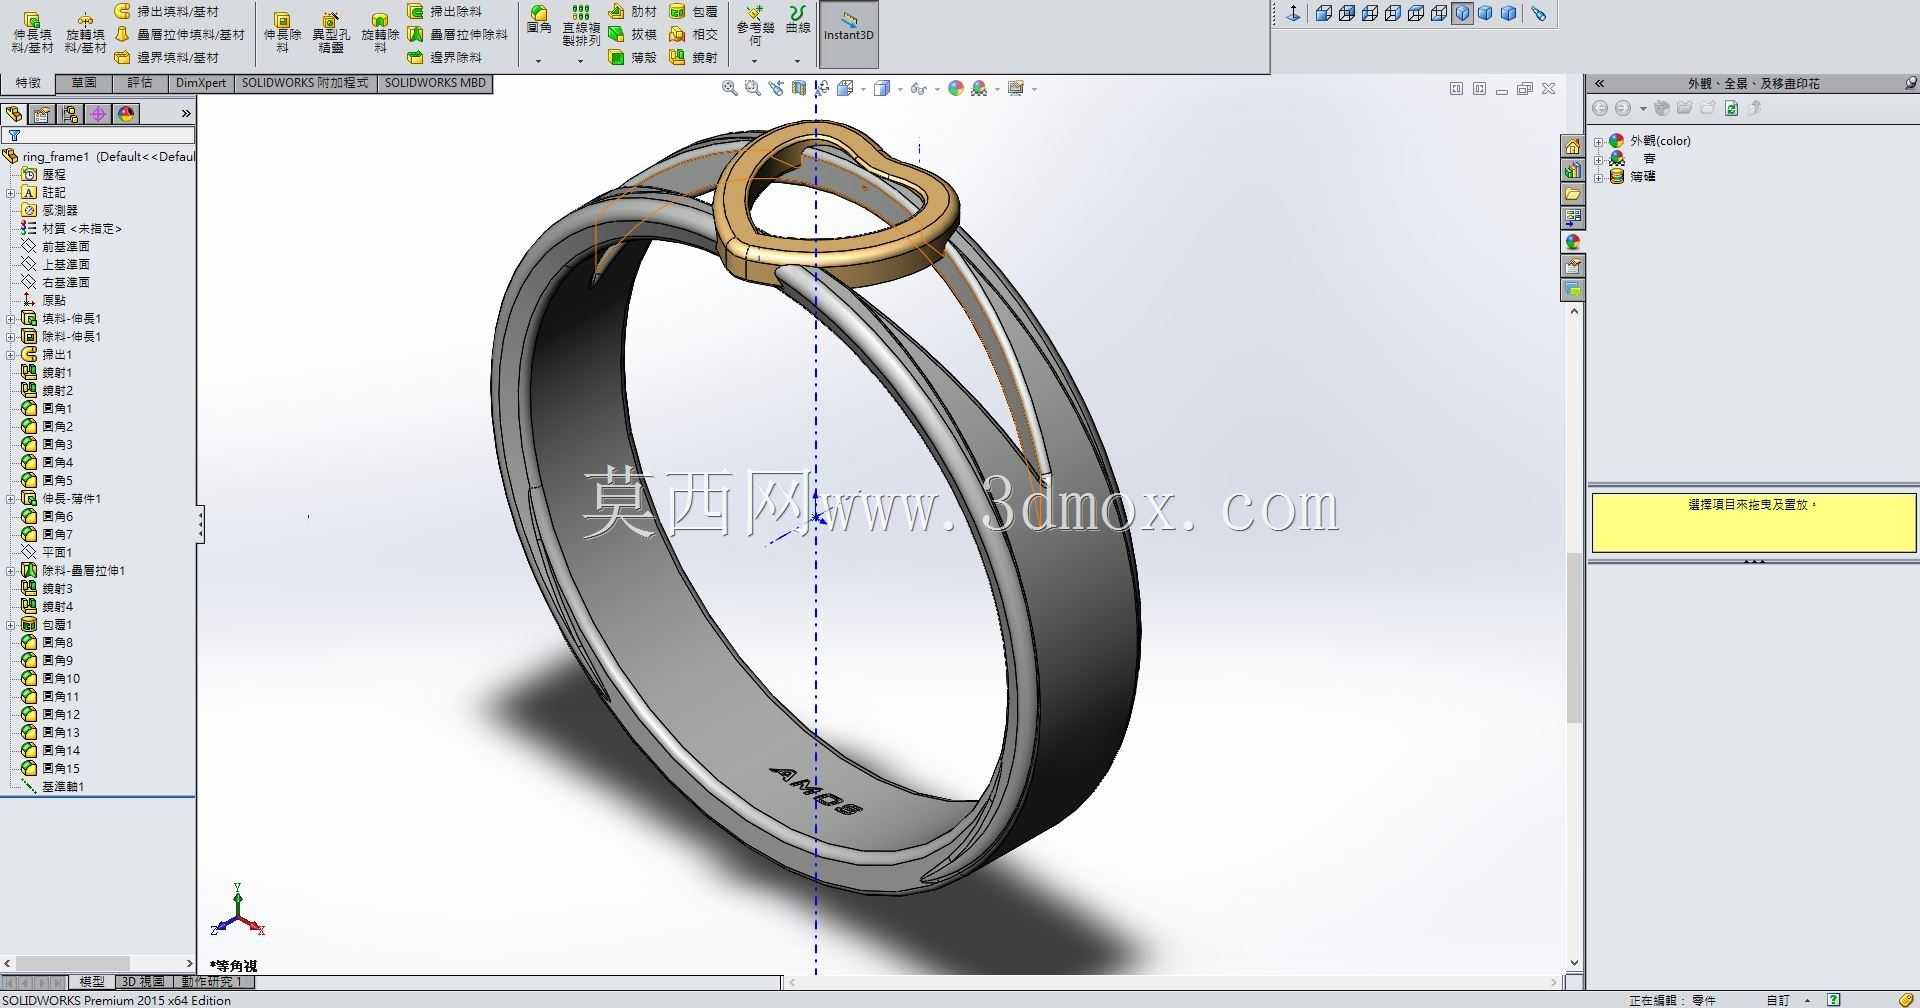Open the ConfigurationManager panel tab icon
The width and height of the screenshot is (1920, 1008).
70,114
